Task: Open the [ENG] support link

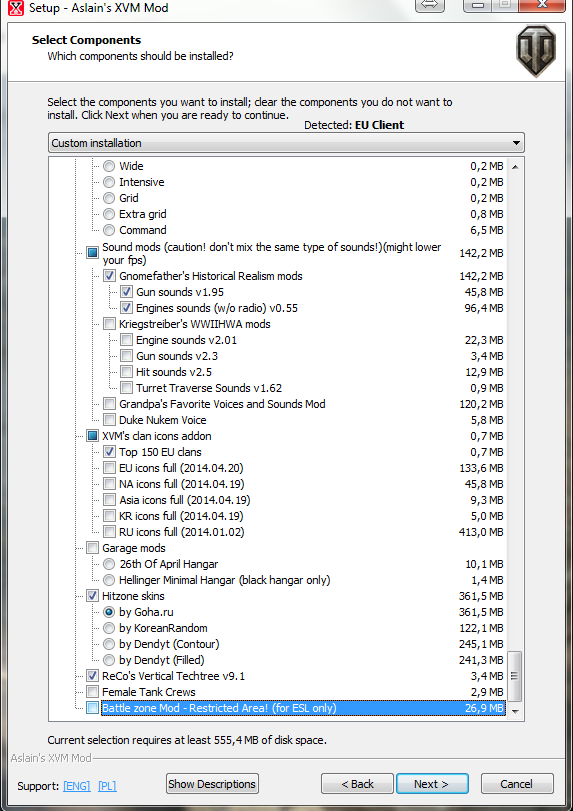Action: point(77,786)
